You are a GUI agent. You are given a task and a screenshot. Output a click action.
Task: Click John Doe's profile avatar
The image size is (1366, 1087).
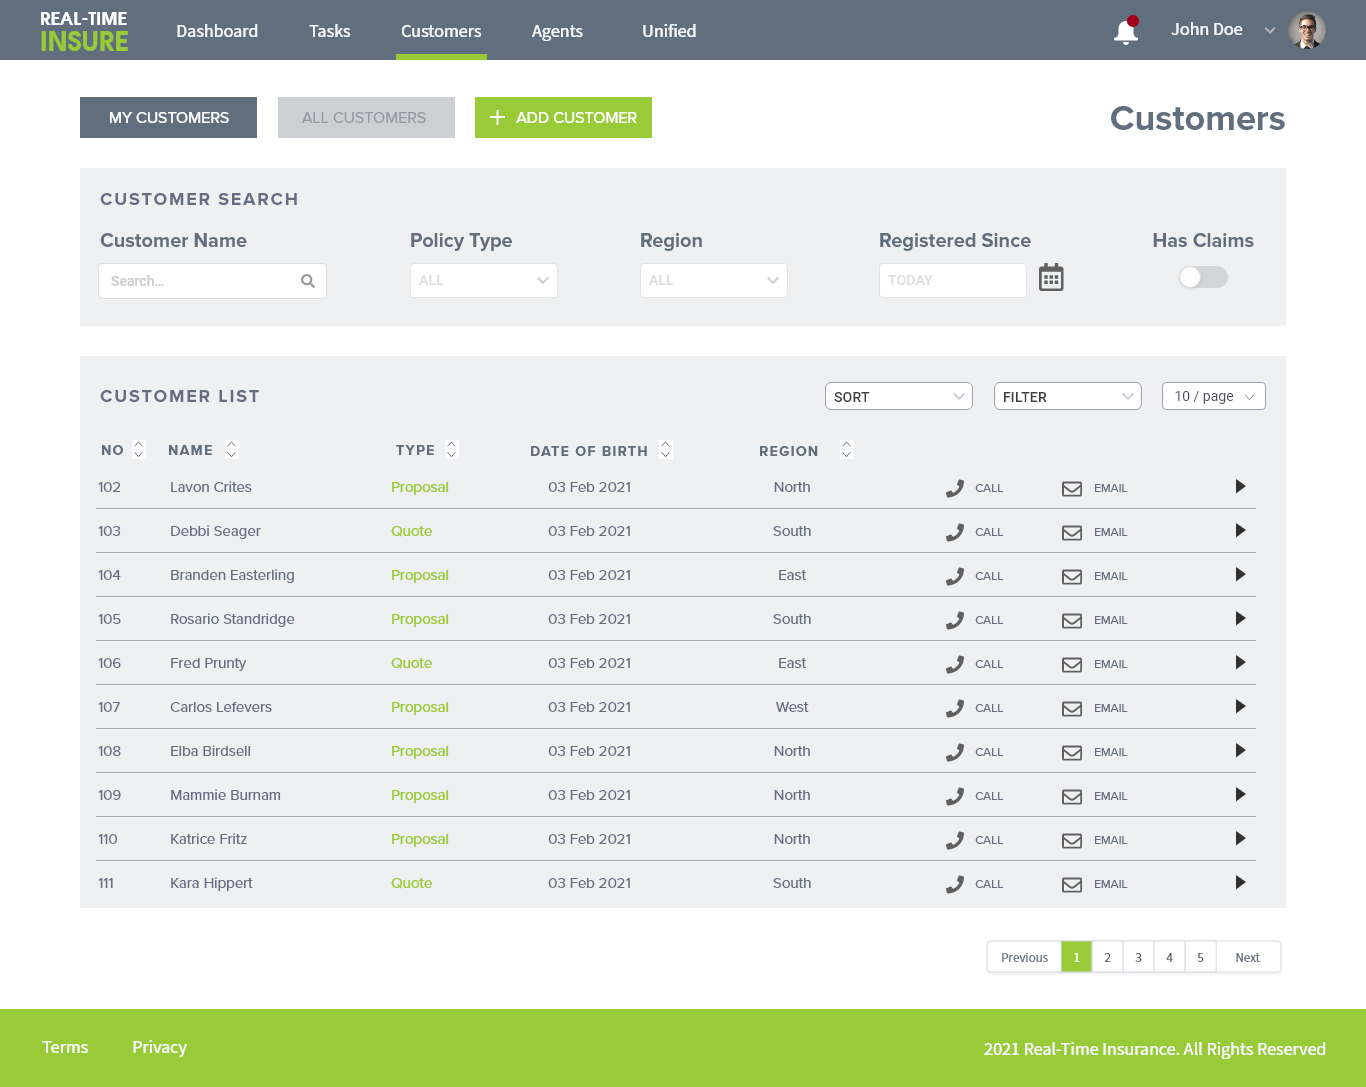point(1307,30)
